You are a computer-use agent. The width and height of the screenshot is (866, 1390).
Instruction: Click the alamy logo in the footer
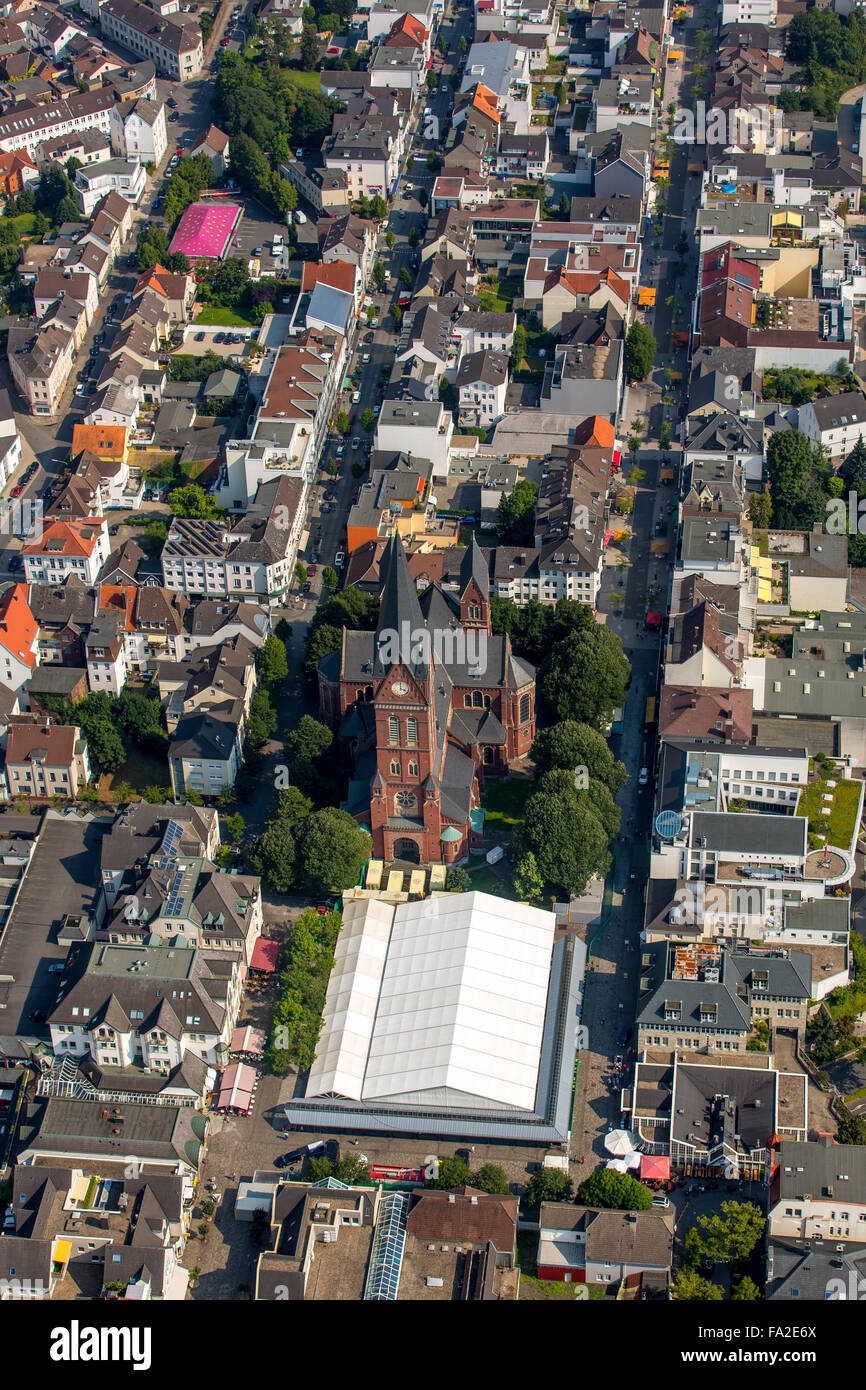[x=100, y=1345]
